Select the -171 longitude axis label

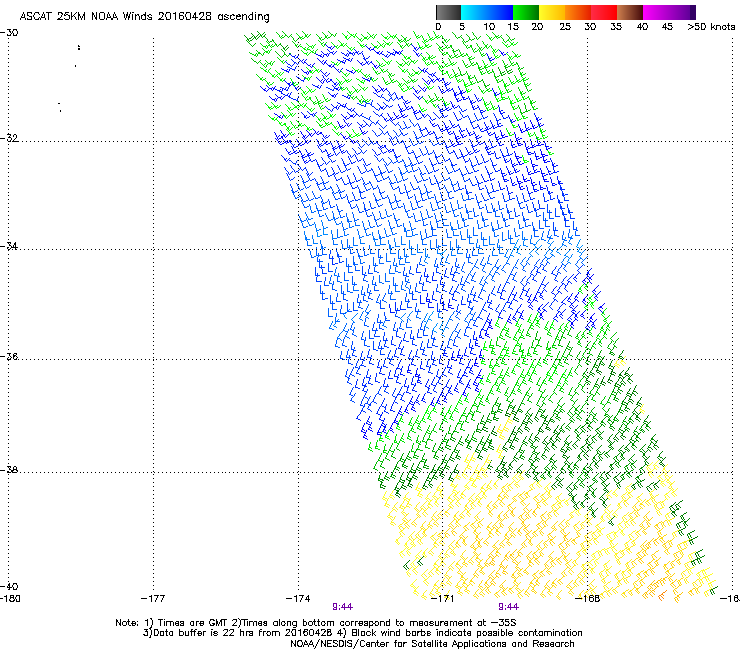click(442, 599)
